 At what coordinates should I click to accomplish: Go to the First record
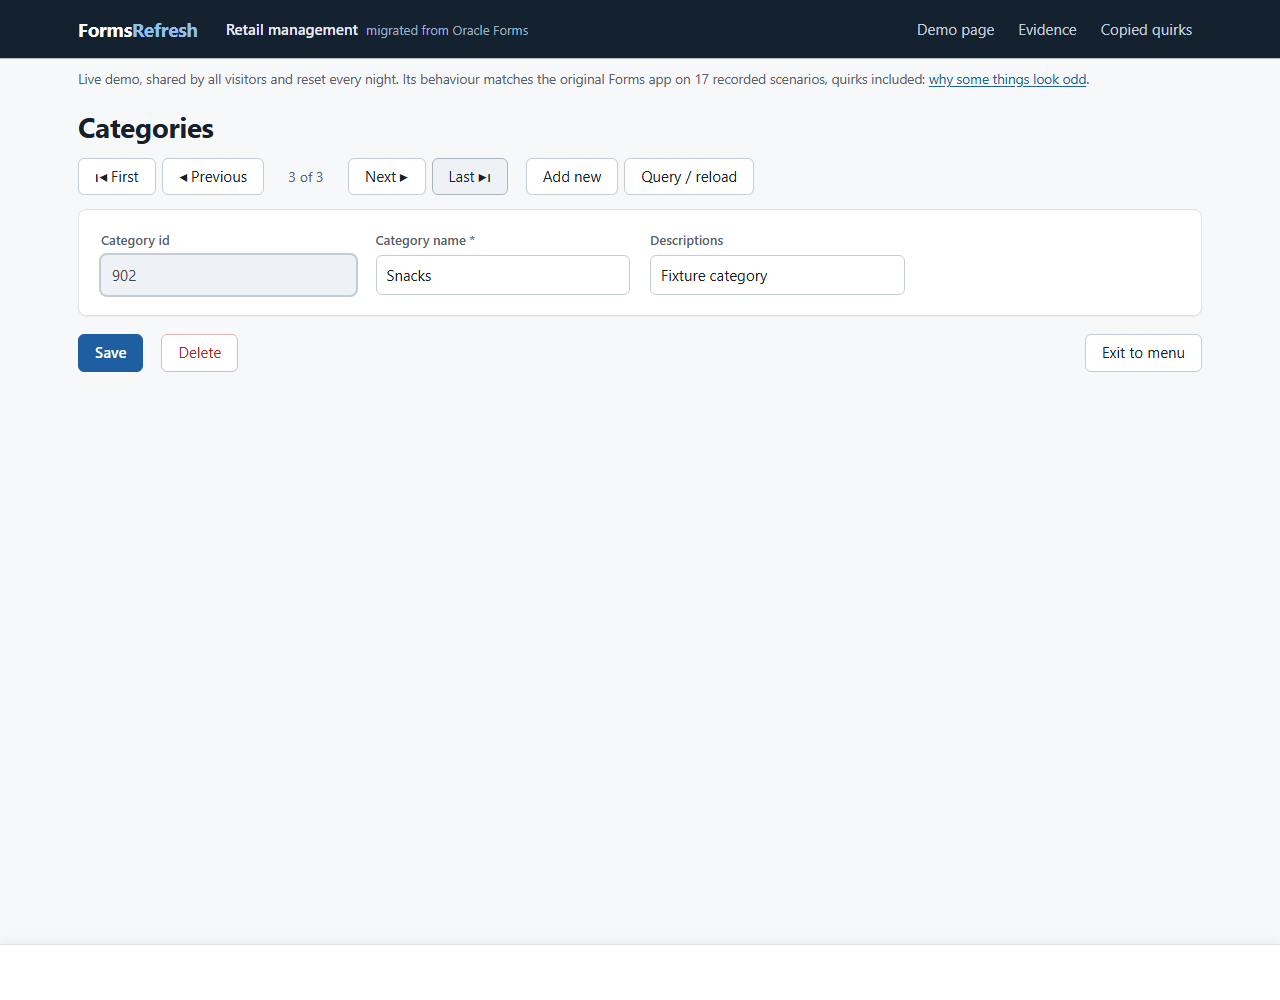(117, 177)
